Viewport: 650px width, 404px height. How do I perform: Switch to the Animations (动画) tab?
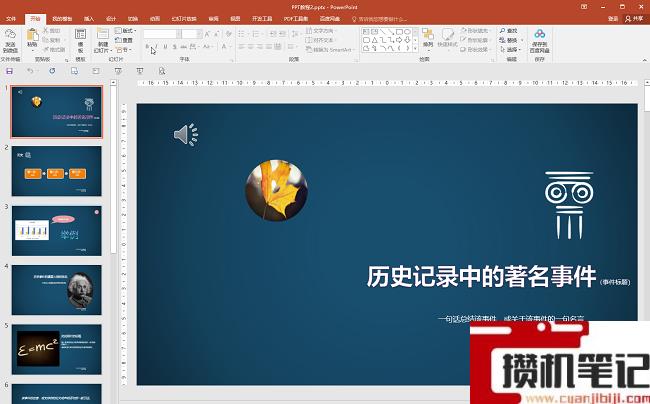[x=155, y=19]
